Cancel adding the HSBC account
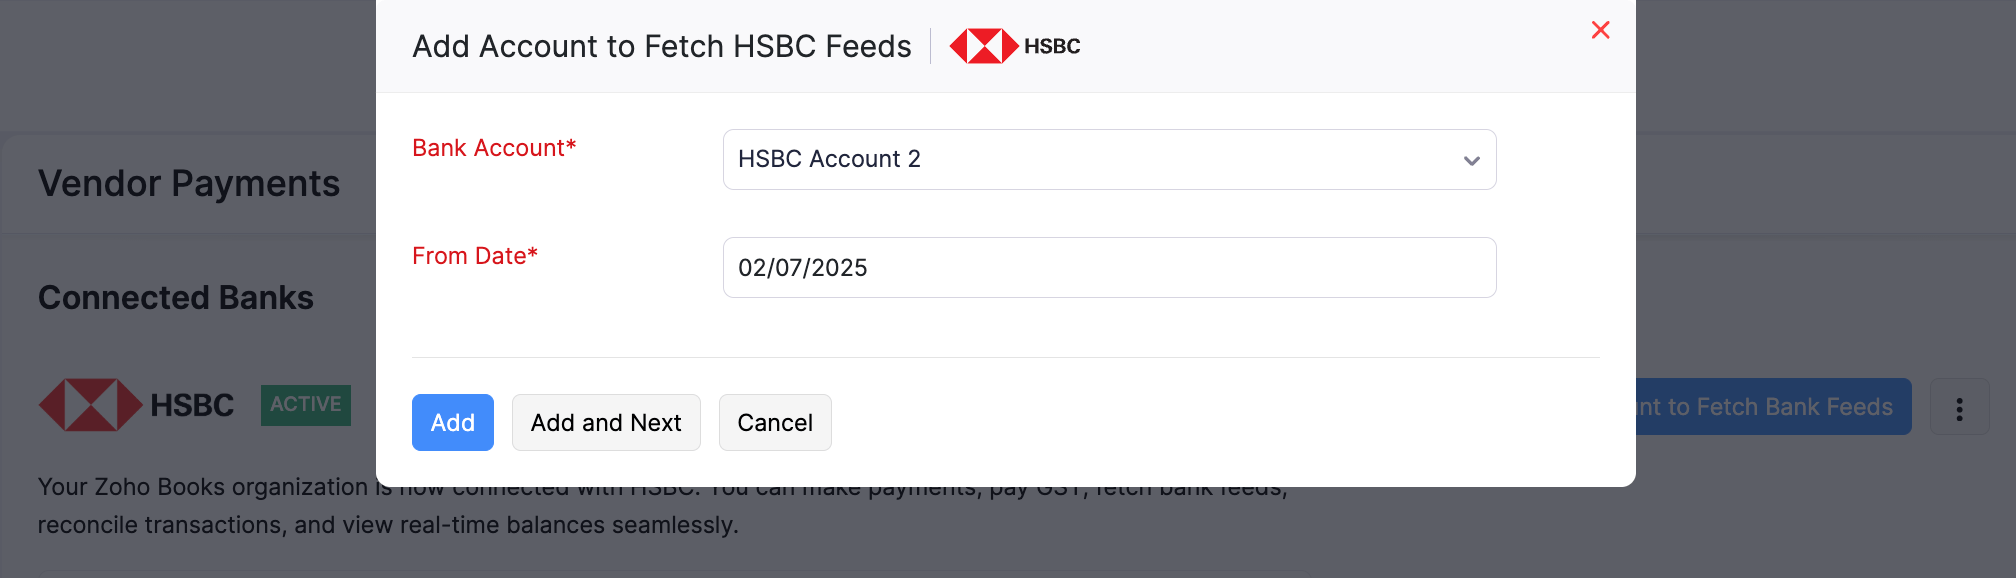2016x578 pixels. point(775,422)
